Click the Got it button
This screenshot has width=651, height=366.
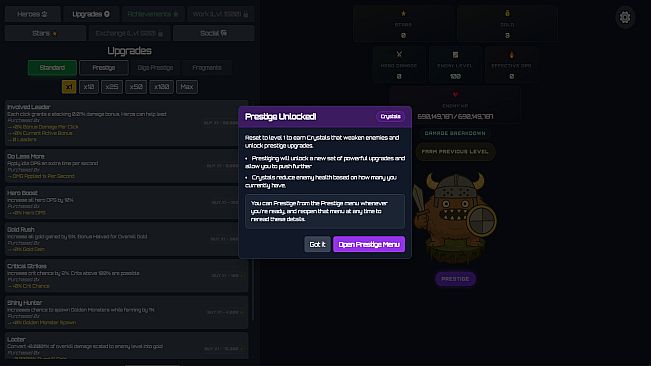tap(317, 244)
